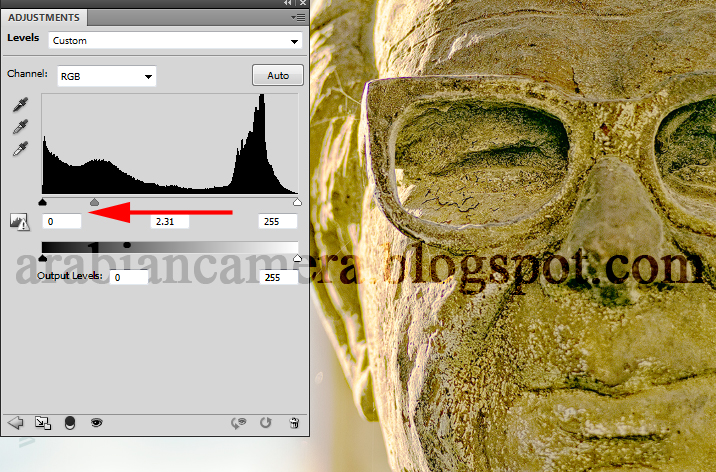Click the "Channel:" label
This screenshot has width=716, height=472.
tap(27, 73)
